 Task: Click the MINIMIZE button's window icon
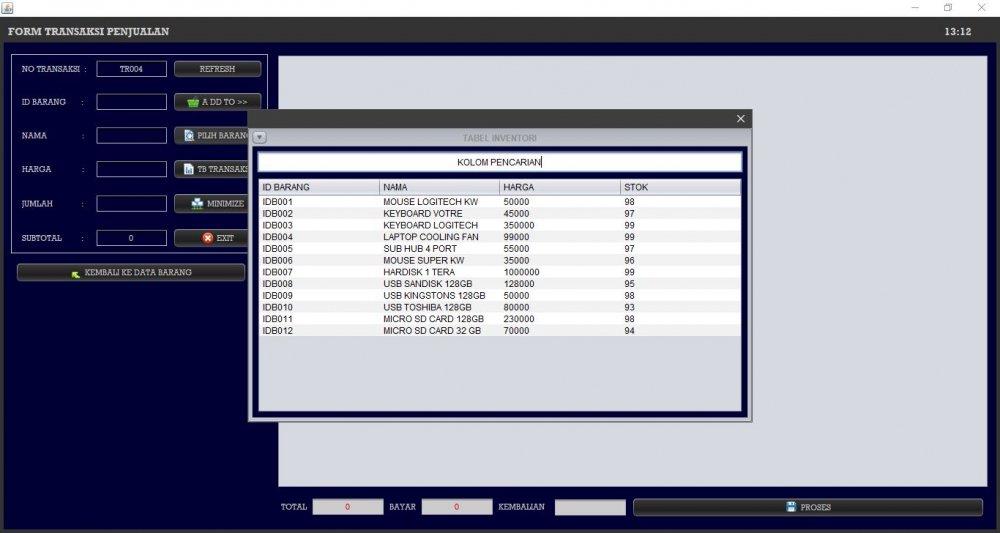click(197, 204)
